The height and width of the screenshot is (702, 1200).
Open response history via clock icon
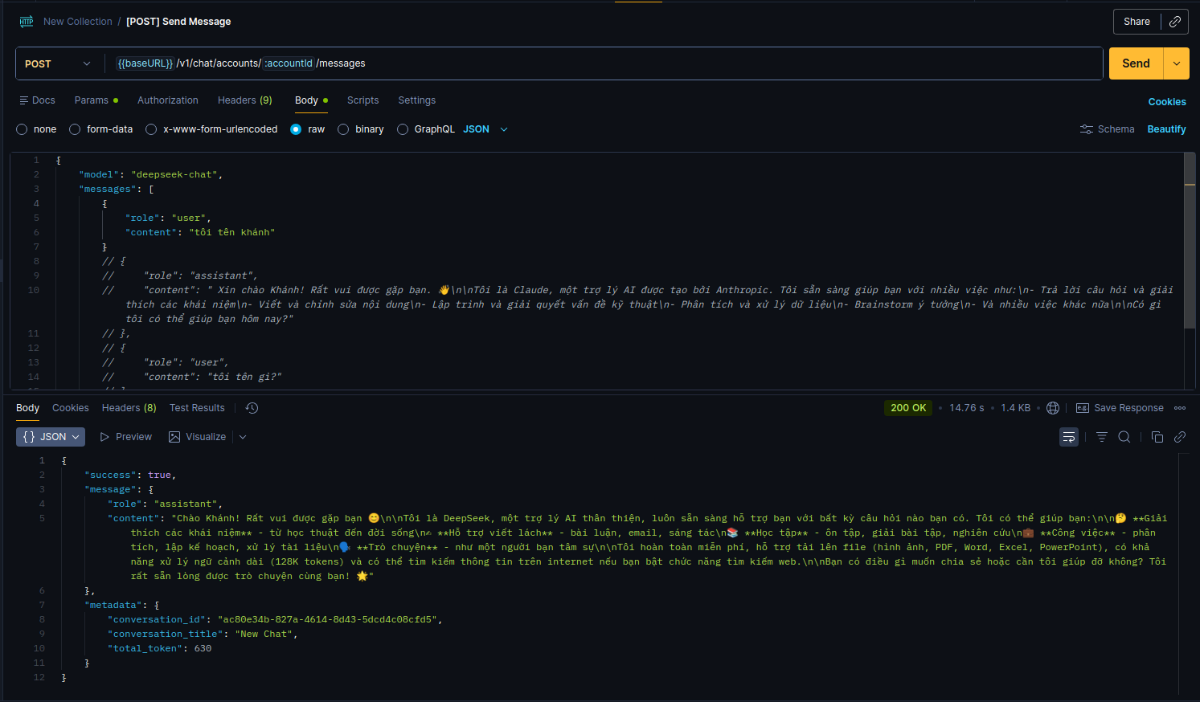coord(251,407)
